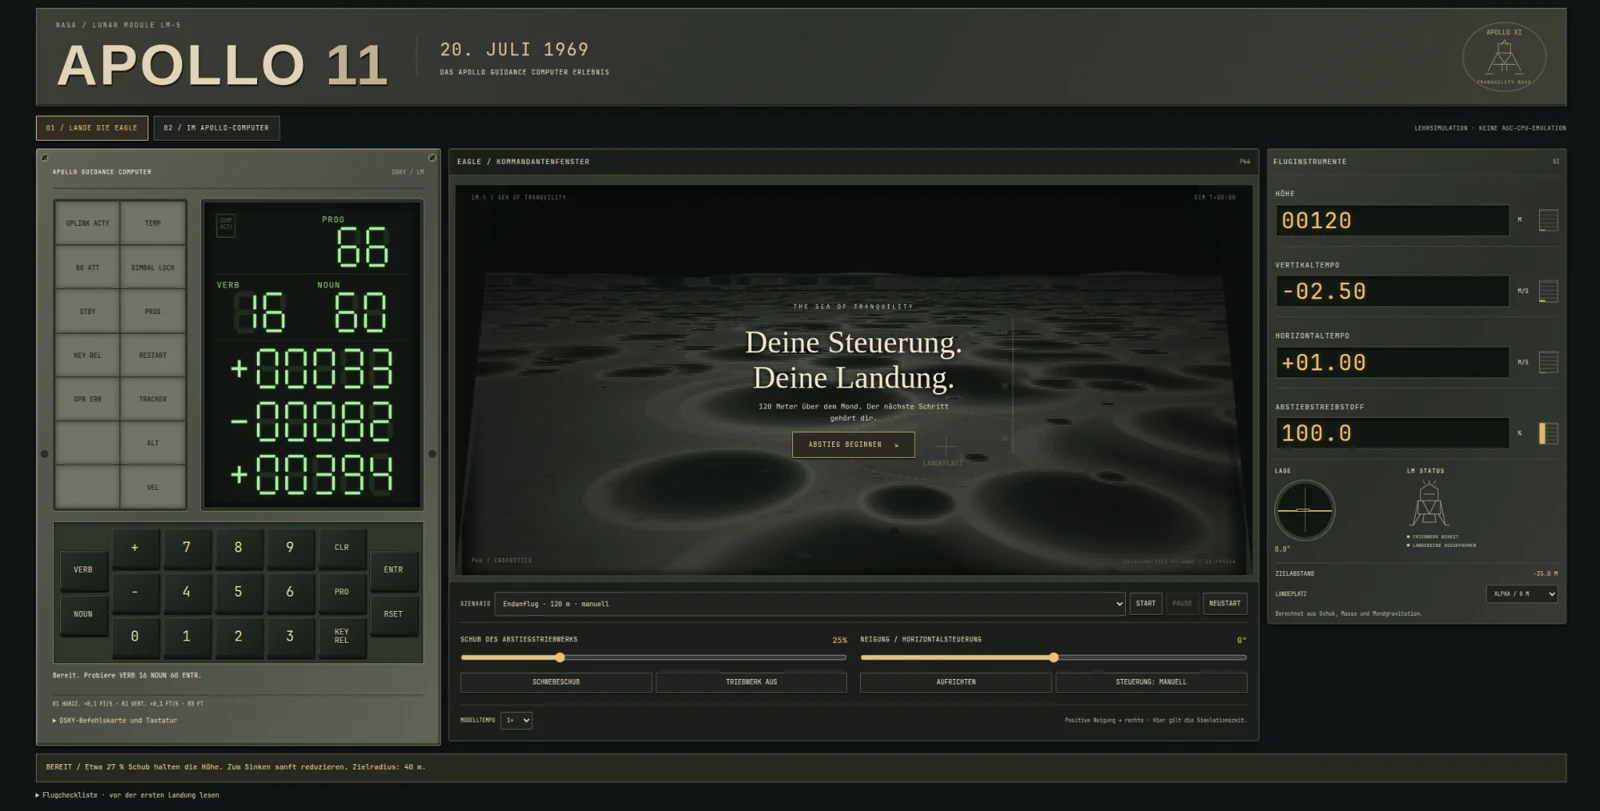Click the Höhe readout field 00120
This screenshot has height=811, width=1600.
tap(1392, 220)
